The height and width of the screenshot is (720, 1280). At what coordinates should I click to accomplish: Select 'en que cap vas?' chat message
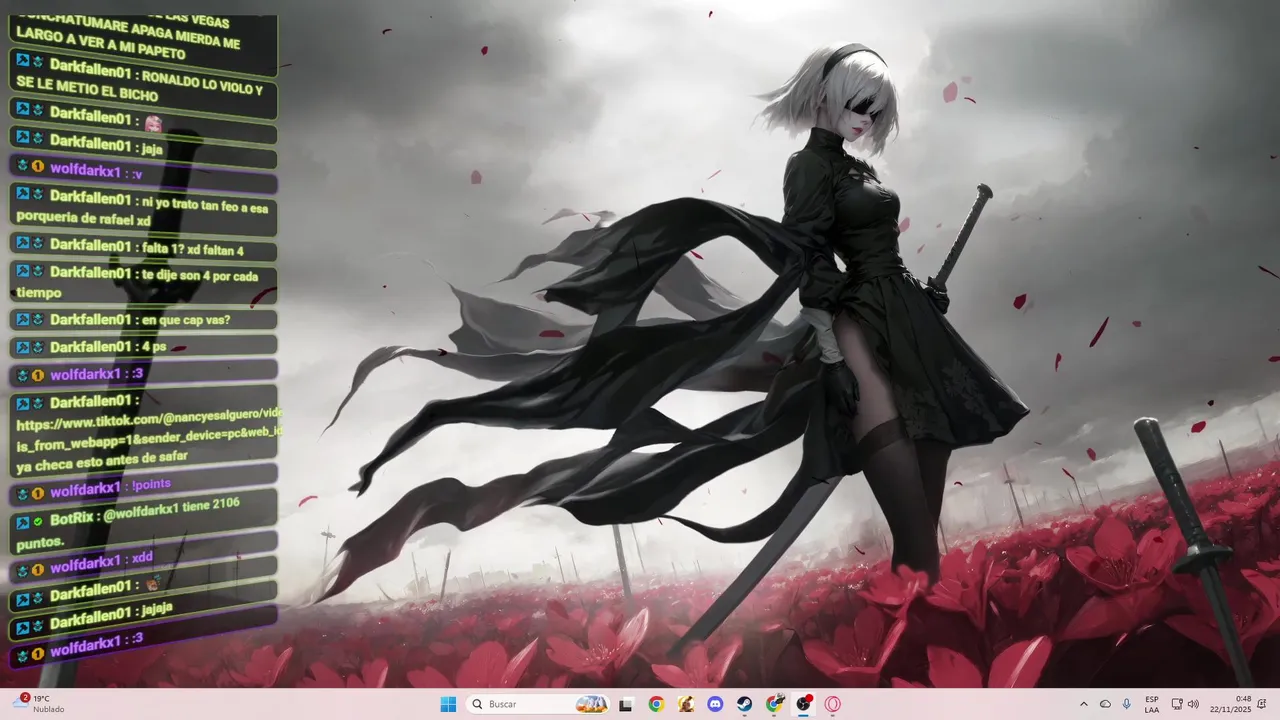coord(143,320)
